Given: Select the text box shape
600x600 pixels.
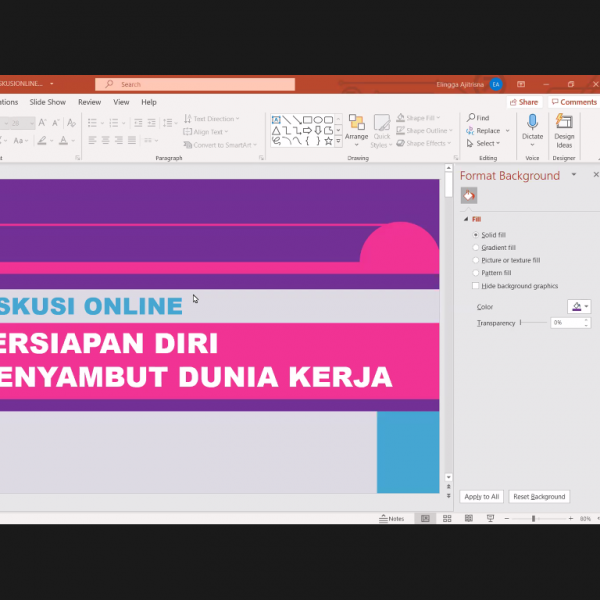Looking at the screenshot, I should click(276, 120).
